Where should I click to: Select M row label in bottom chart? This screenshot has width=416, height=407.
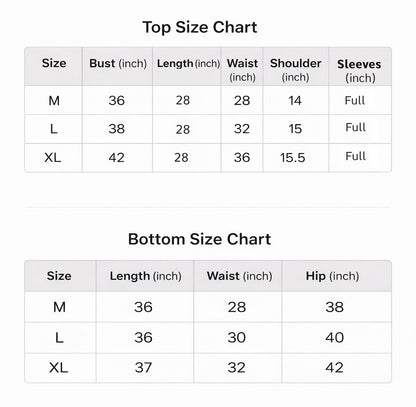[59, 307]
